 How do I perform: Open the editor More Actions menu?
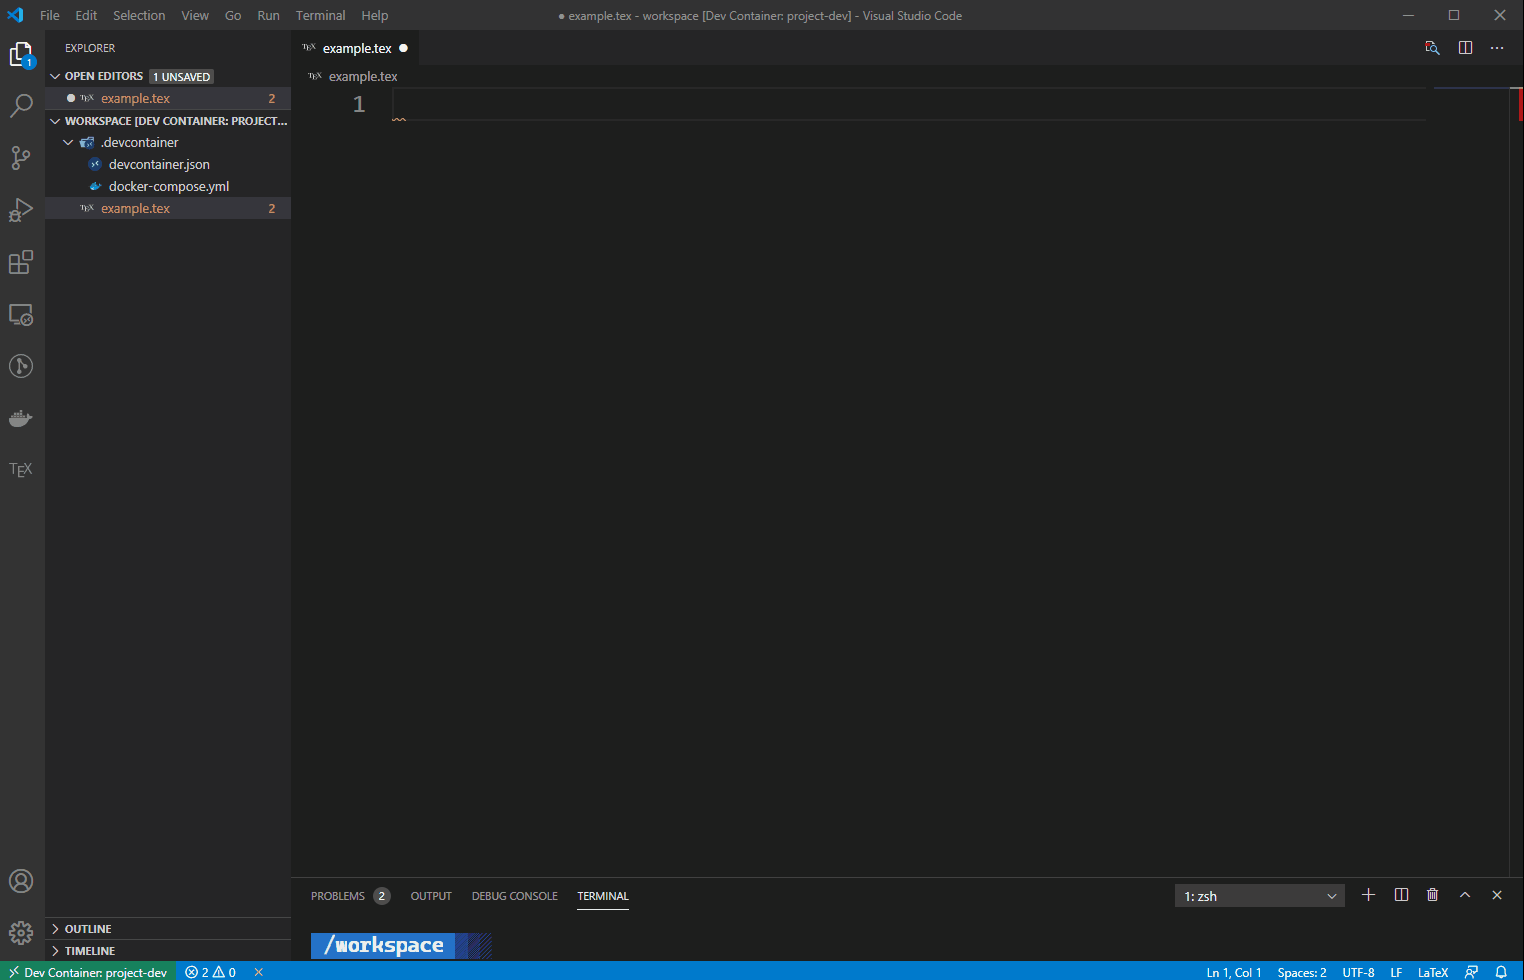pos(1497,48)
